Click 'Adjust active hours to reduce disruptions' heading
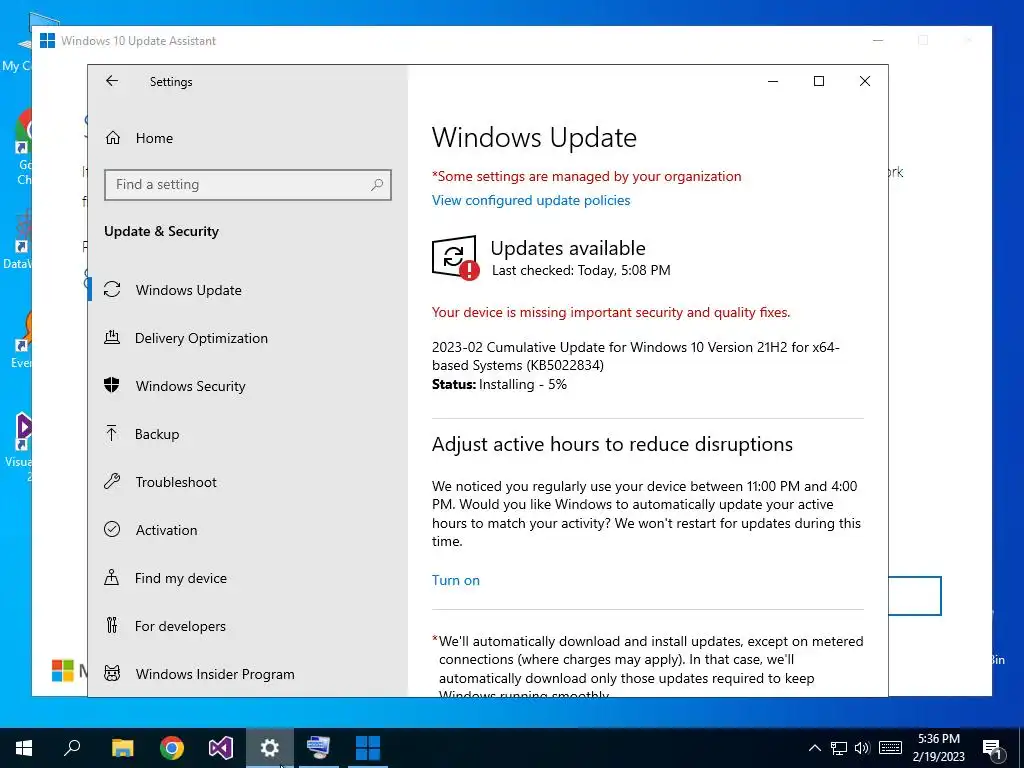This screenshot has width=1024, height=768. (612, 444)
